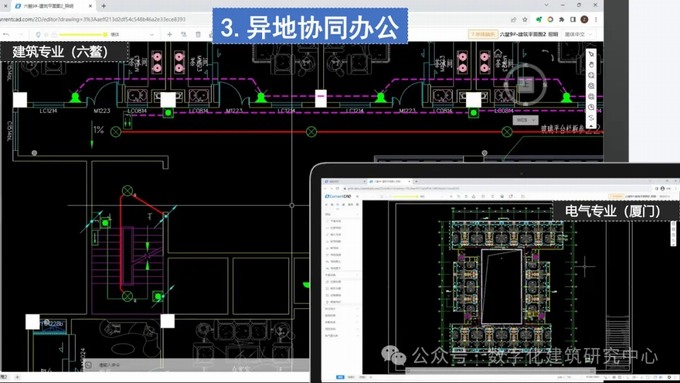Open the layer selection dropdown arrow
This screenshot has height=383, width=680.
click(152, 34)
